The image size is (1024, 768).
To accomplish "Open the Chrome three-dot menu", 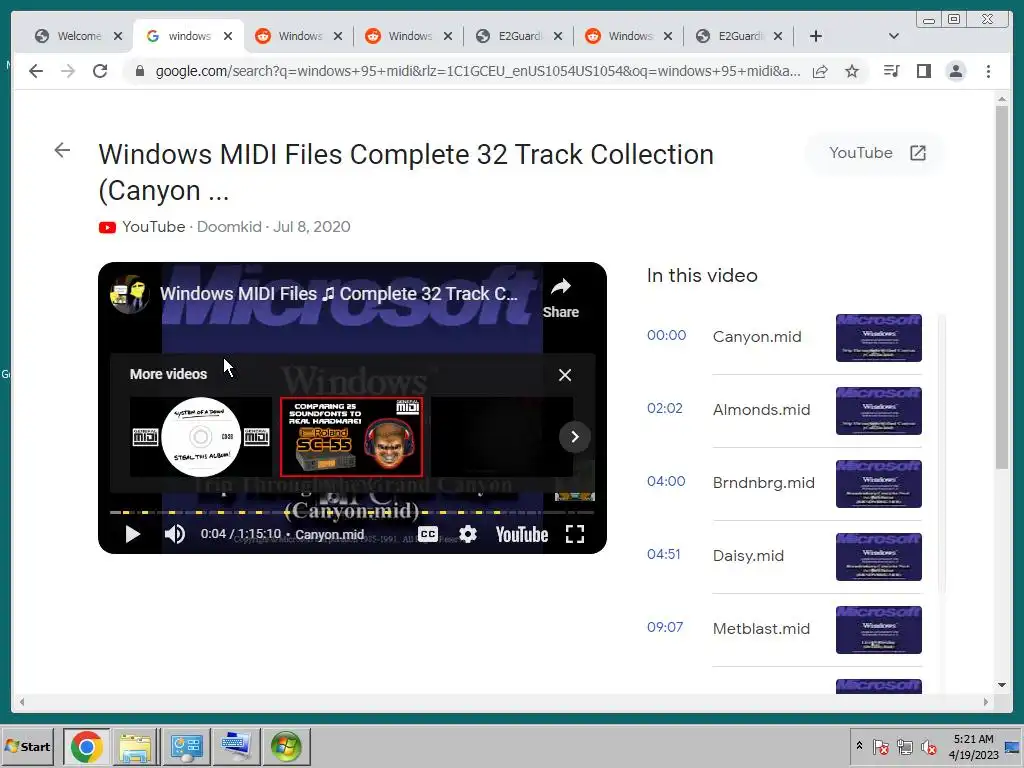I will coord(988,71).
